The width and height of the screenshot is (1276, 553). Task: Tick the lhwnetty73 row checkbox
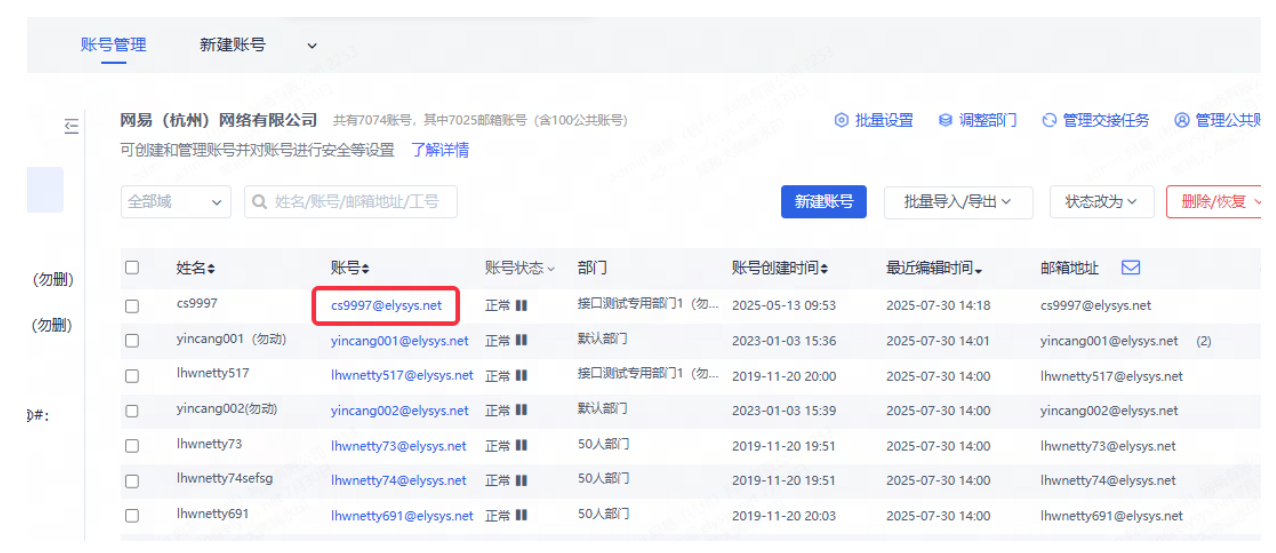tap(132, 446)
